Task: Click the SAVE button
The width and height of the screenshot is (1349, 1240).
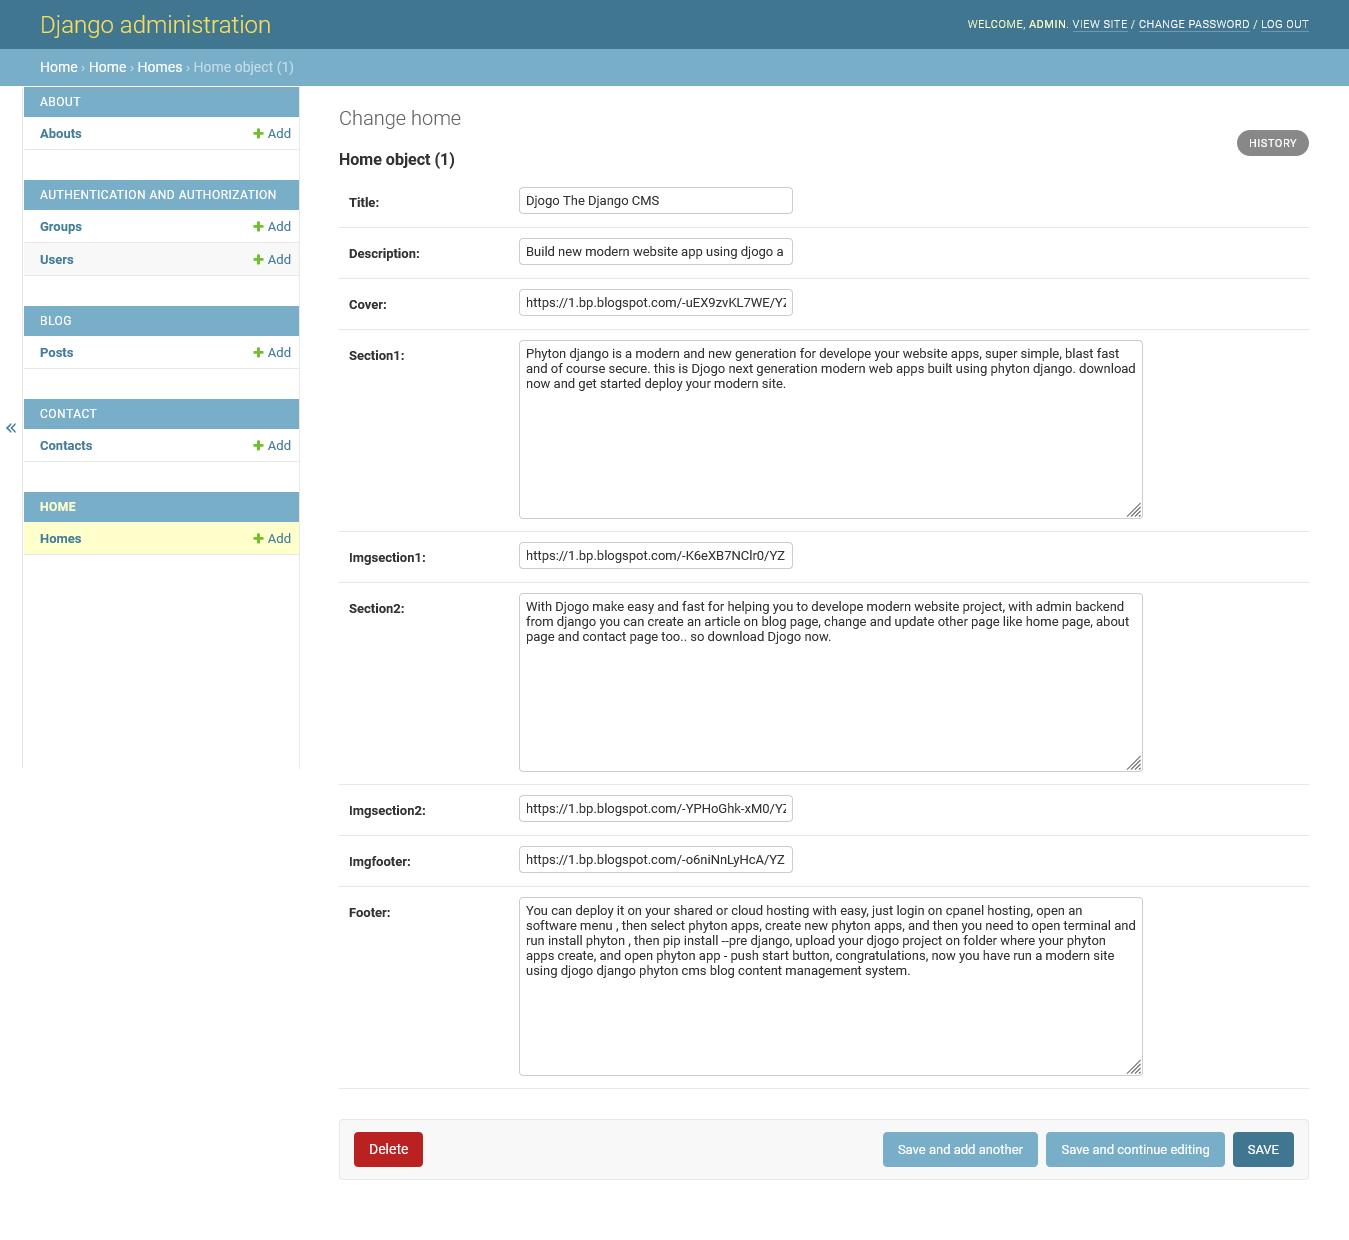Action: click(x=1263, y=1149)
